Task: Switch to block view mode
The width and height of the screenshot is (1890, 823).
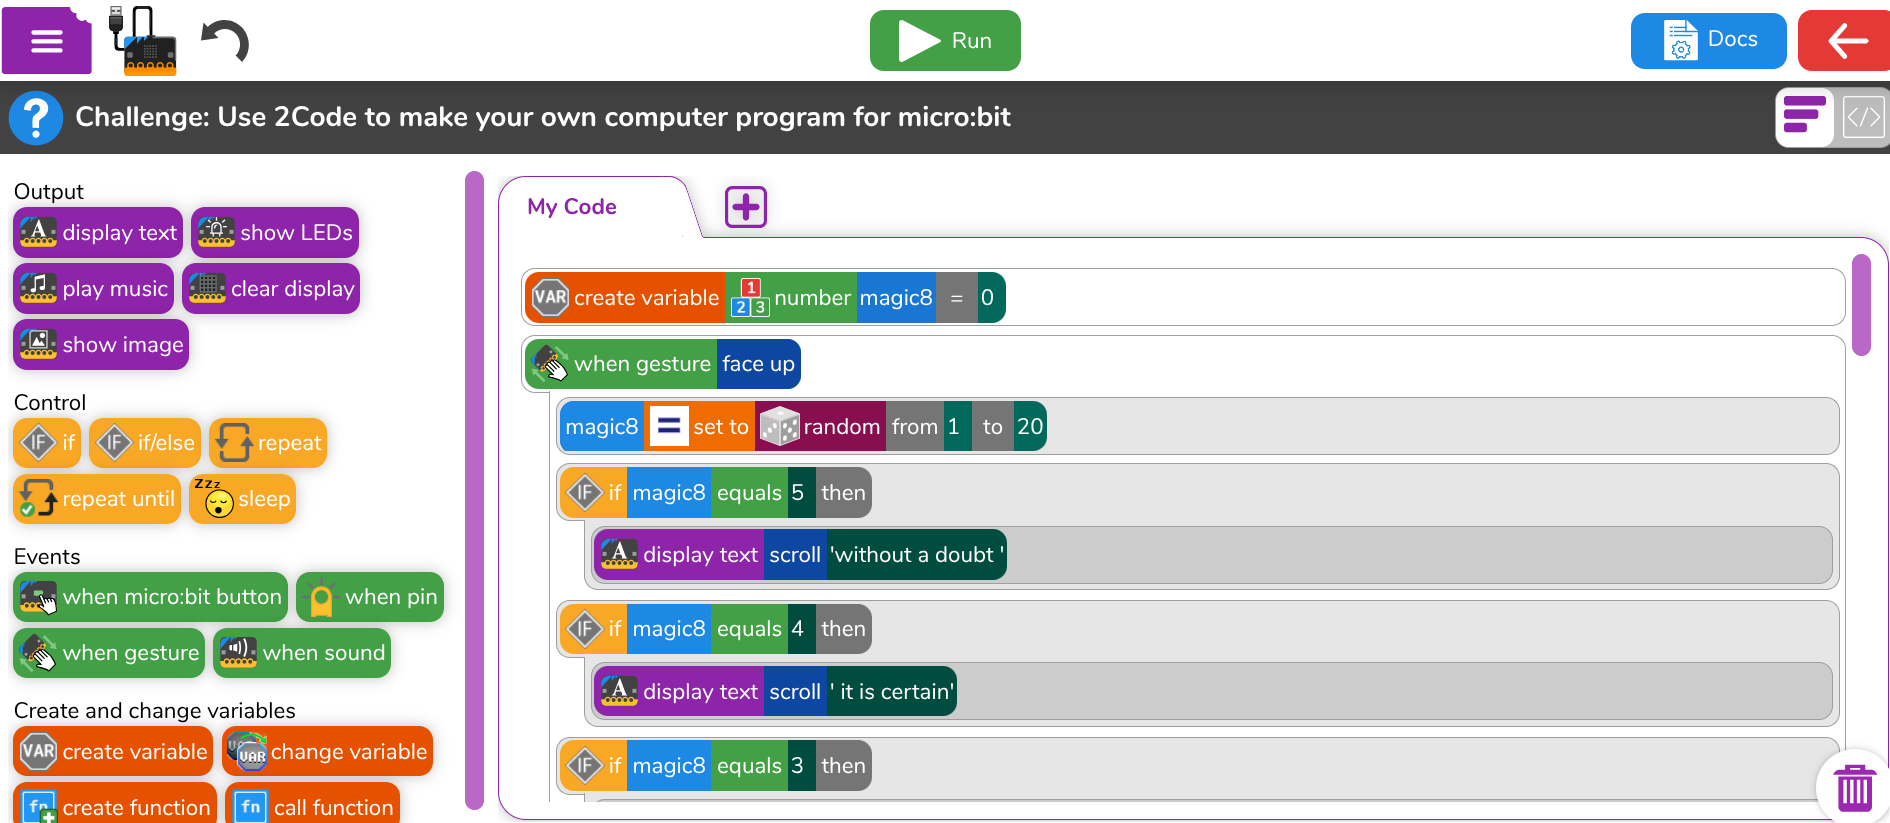Action: coord(1805,117)
